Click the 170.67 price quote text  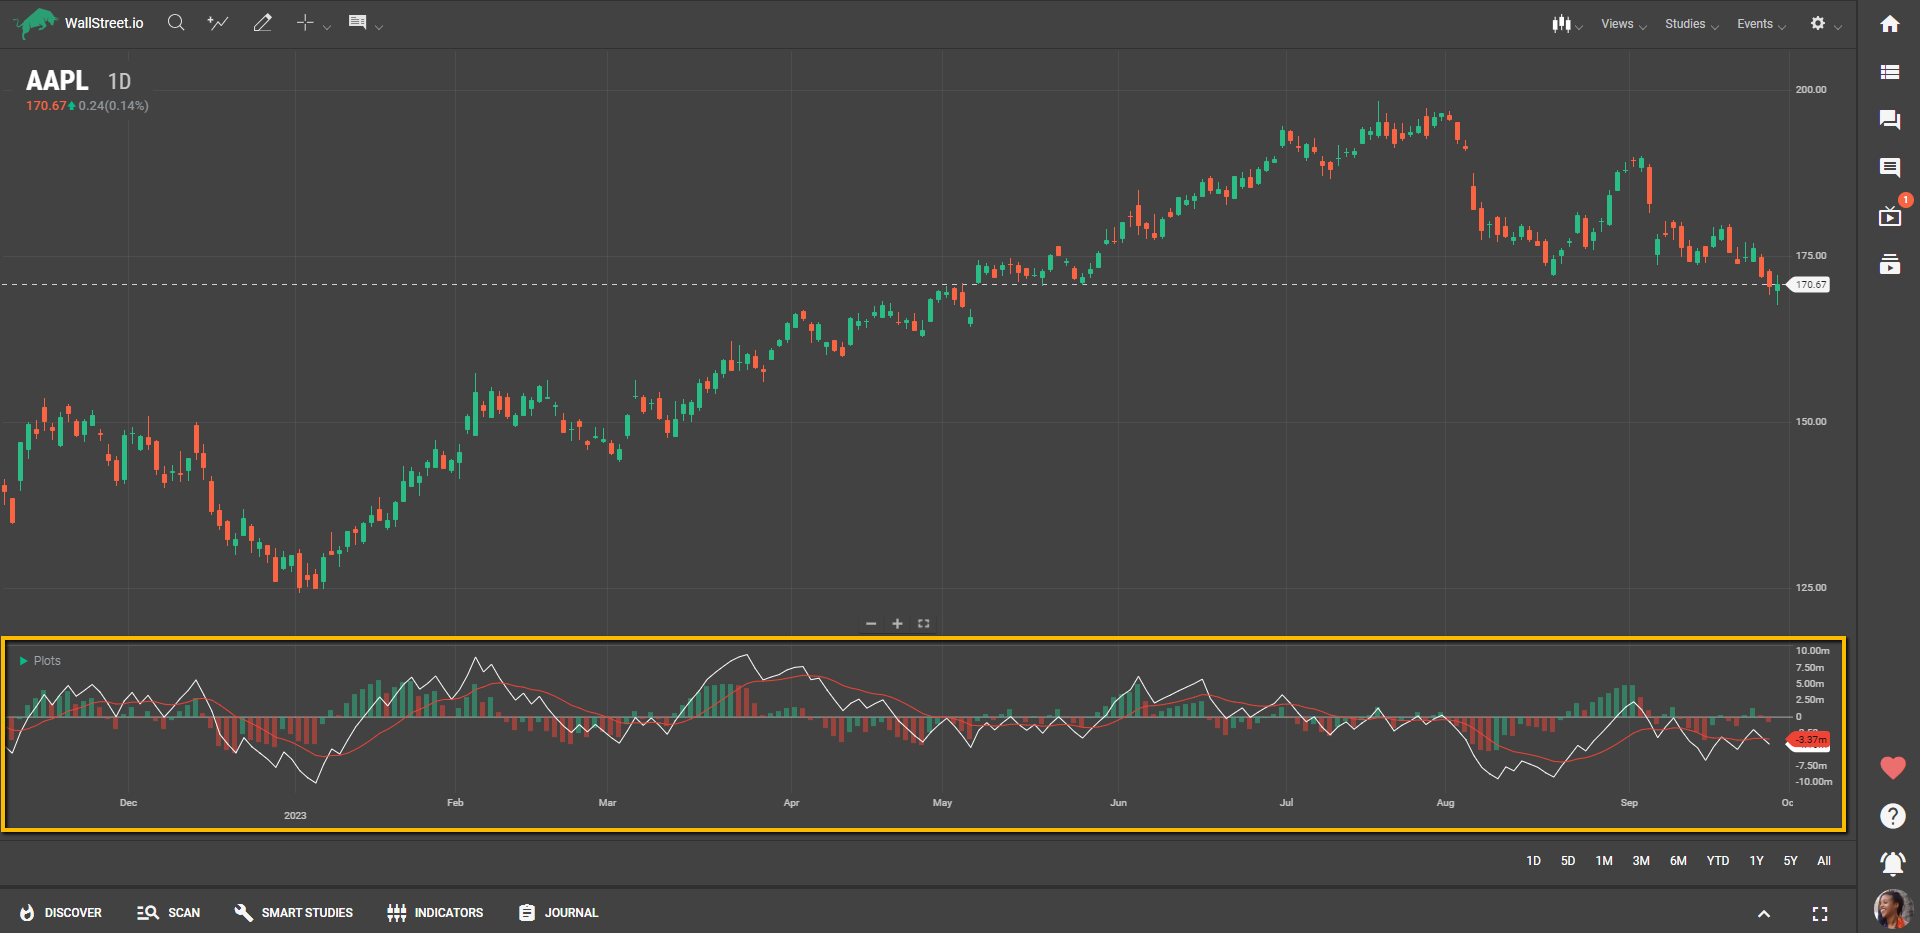tap(46, 106)
